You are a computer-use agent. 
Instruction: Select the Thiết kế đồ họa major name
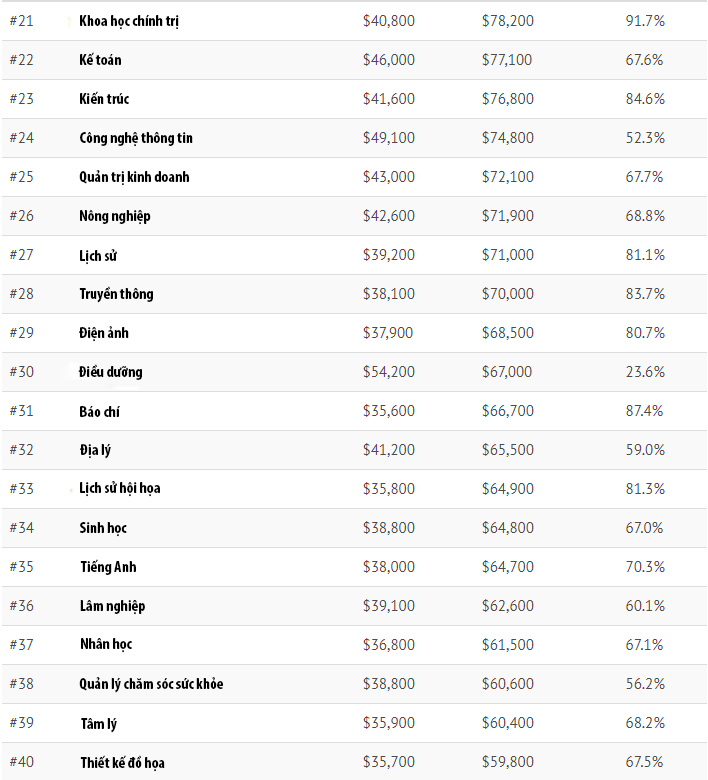123,762
